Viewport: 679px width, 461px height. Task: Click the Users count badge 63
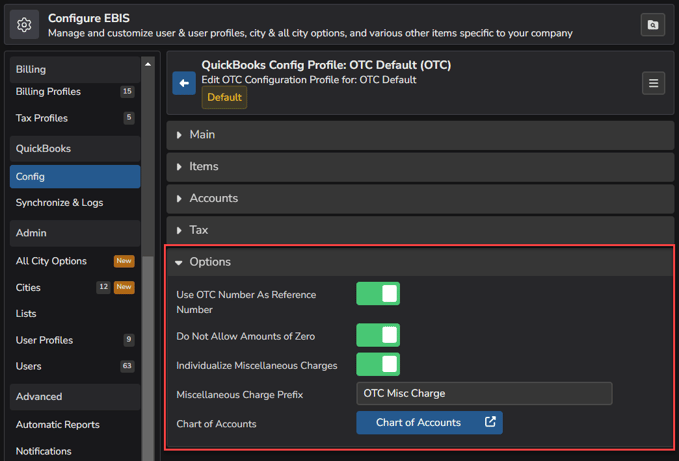coord(127,366)
